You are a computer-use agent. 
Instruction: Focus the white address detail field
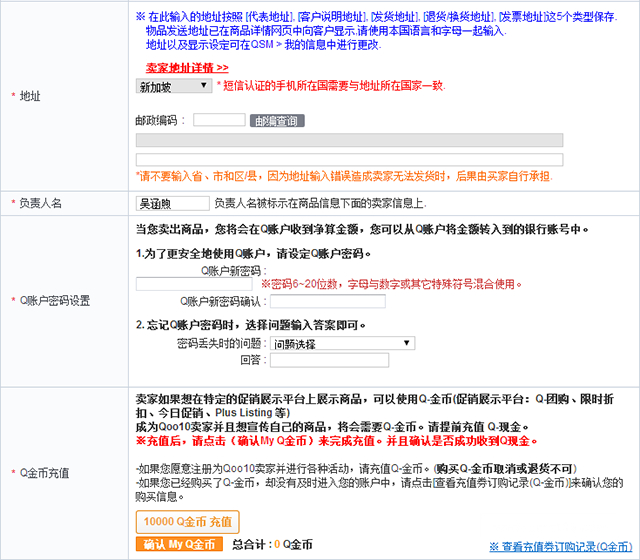(x=348, y=159)
